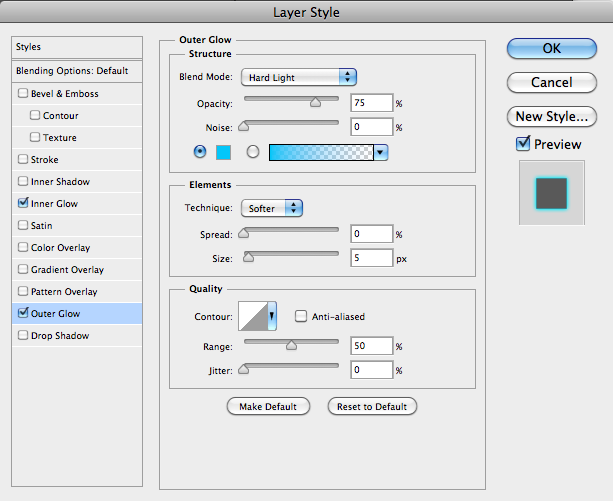Select the solid color radio button
The height and width of the screenshot is (501, 613).
tap(200, 152)
